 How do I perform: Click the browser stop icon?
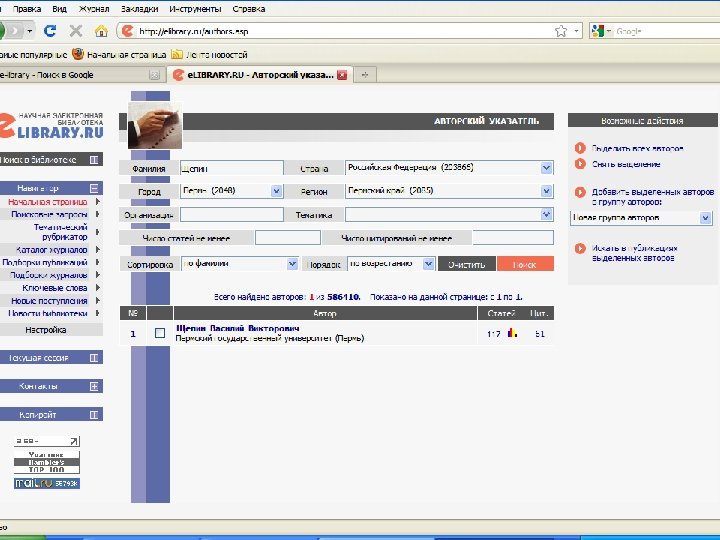pyautogui.click(x=75, y=31)
